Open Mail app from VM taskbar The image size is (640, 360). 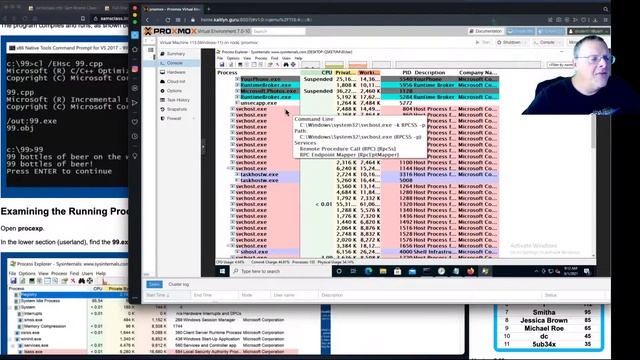(x=412, y=271)
